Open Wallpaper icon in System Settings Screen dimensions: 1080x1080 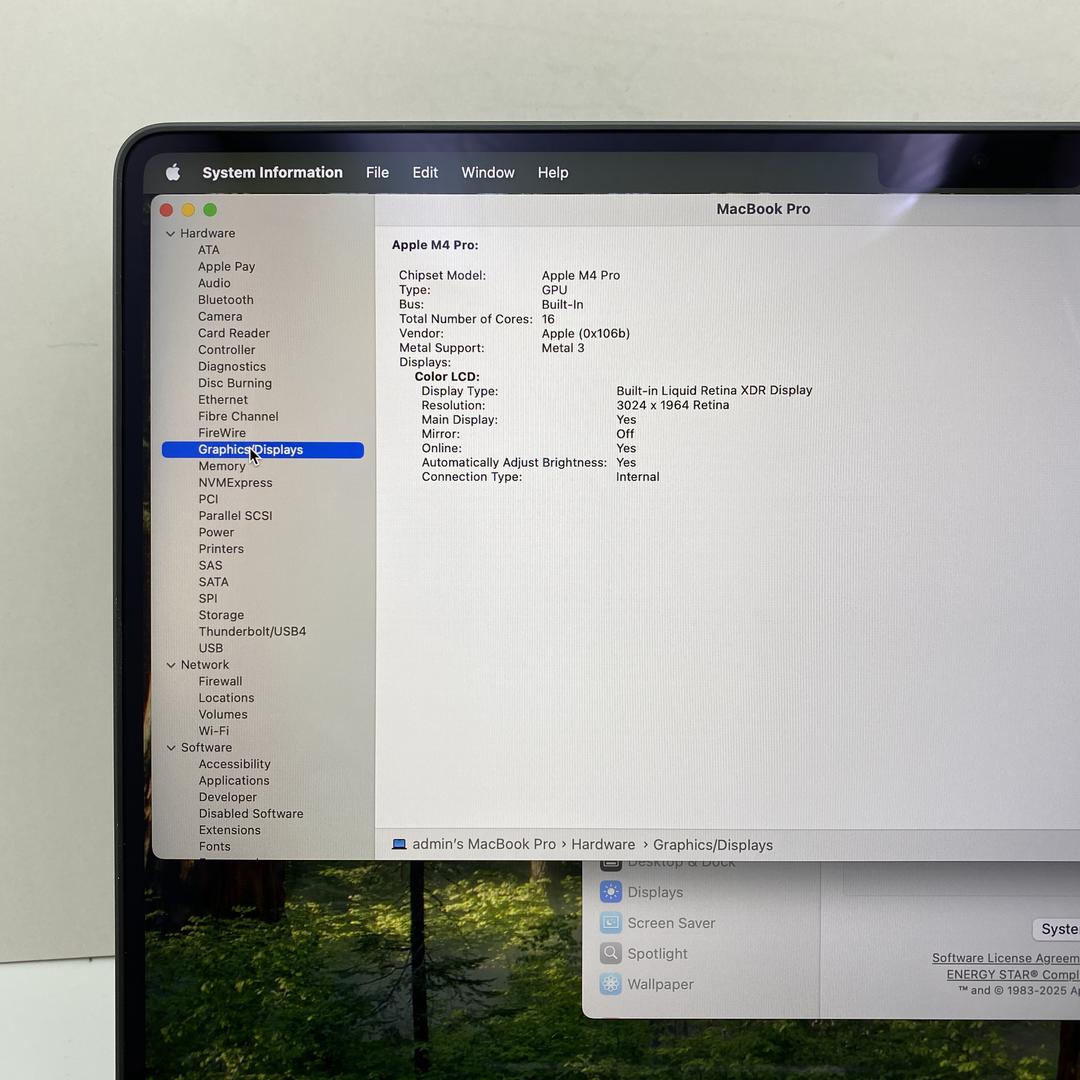click(x=611, y=984)
